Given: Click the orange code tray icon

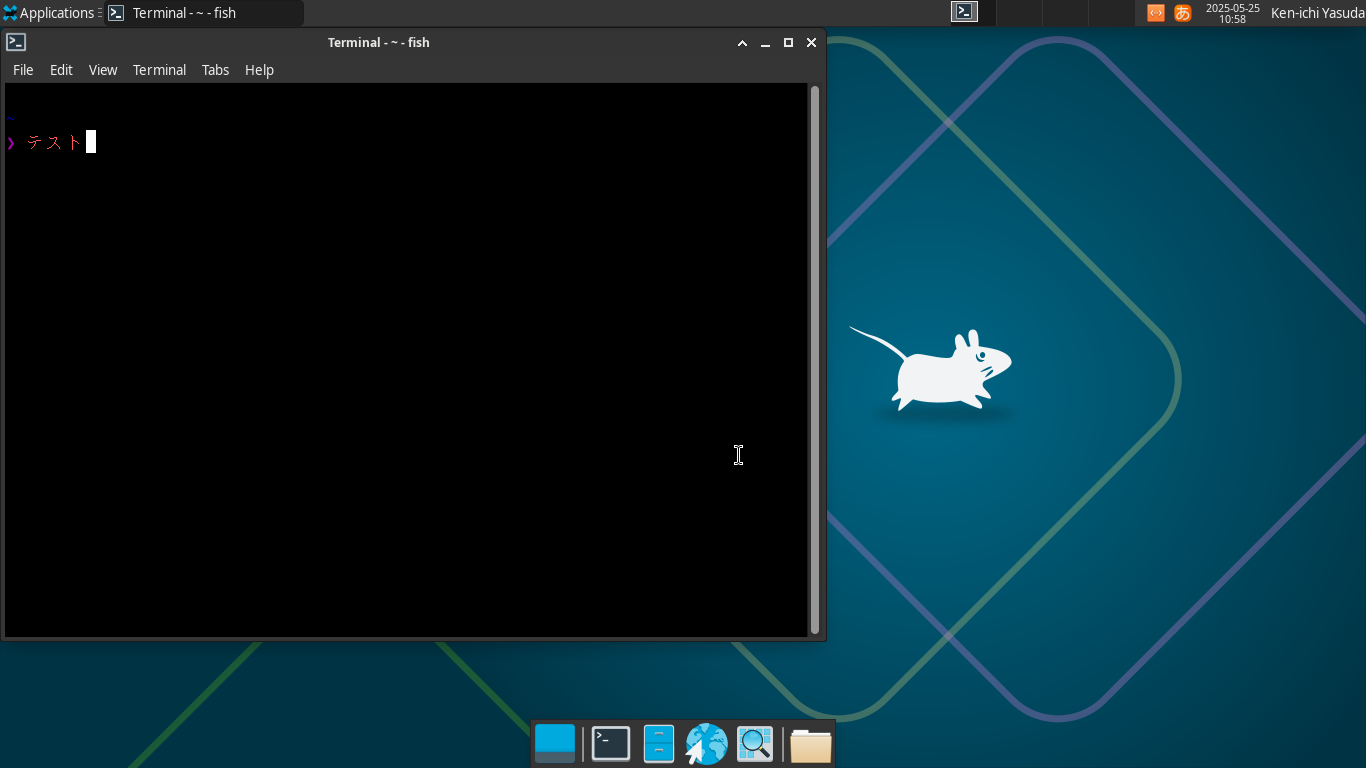Looking at the screenshot, I should click(x=1155, y=13).
